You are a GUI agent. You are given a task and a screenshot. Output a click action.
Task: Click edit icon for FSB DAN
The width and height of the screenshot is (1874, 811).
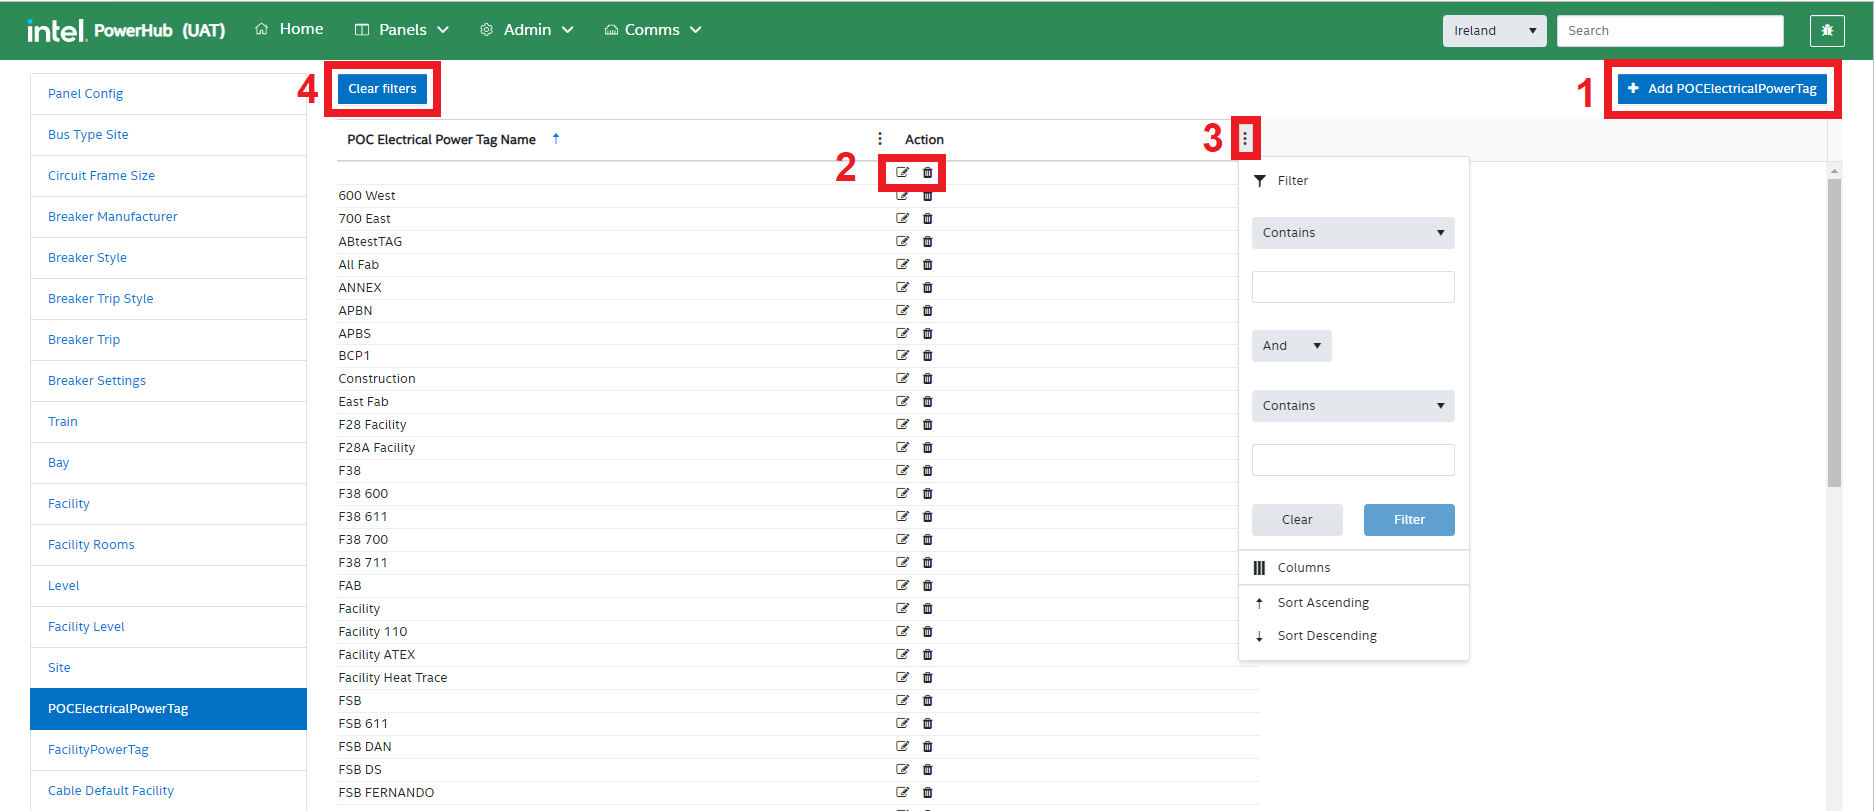tap(902, 746)
